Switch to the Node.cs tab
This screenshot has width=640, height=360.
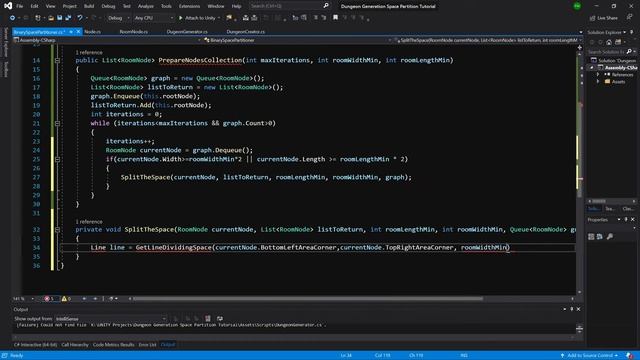click(x=93, y=31)
